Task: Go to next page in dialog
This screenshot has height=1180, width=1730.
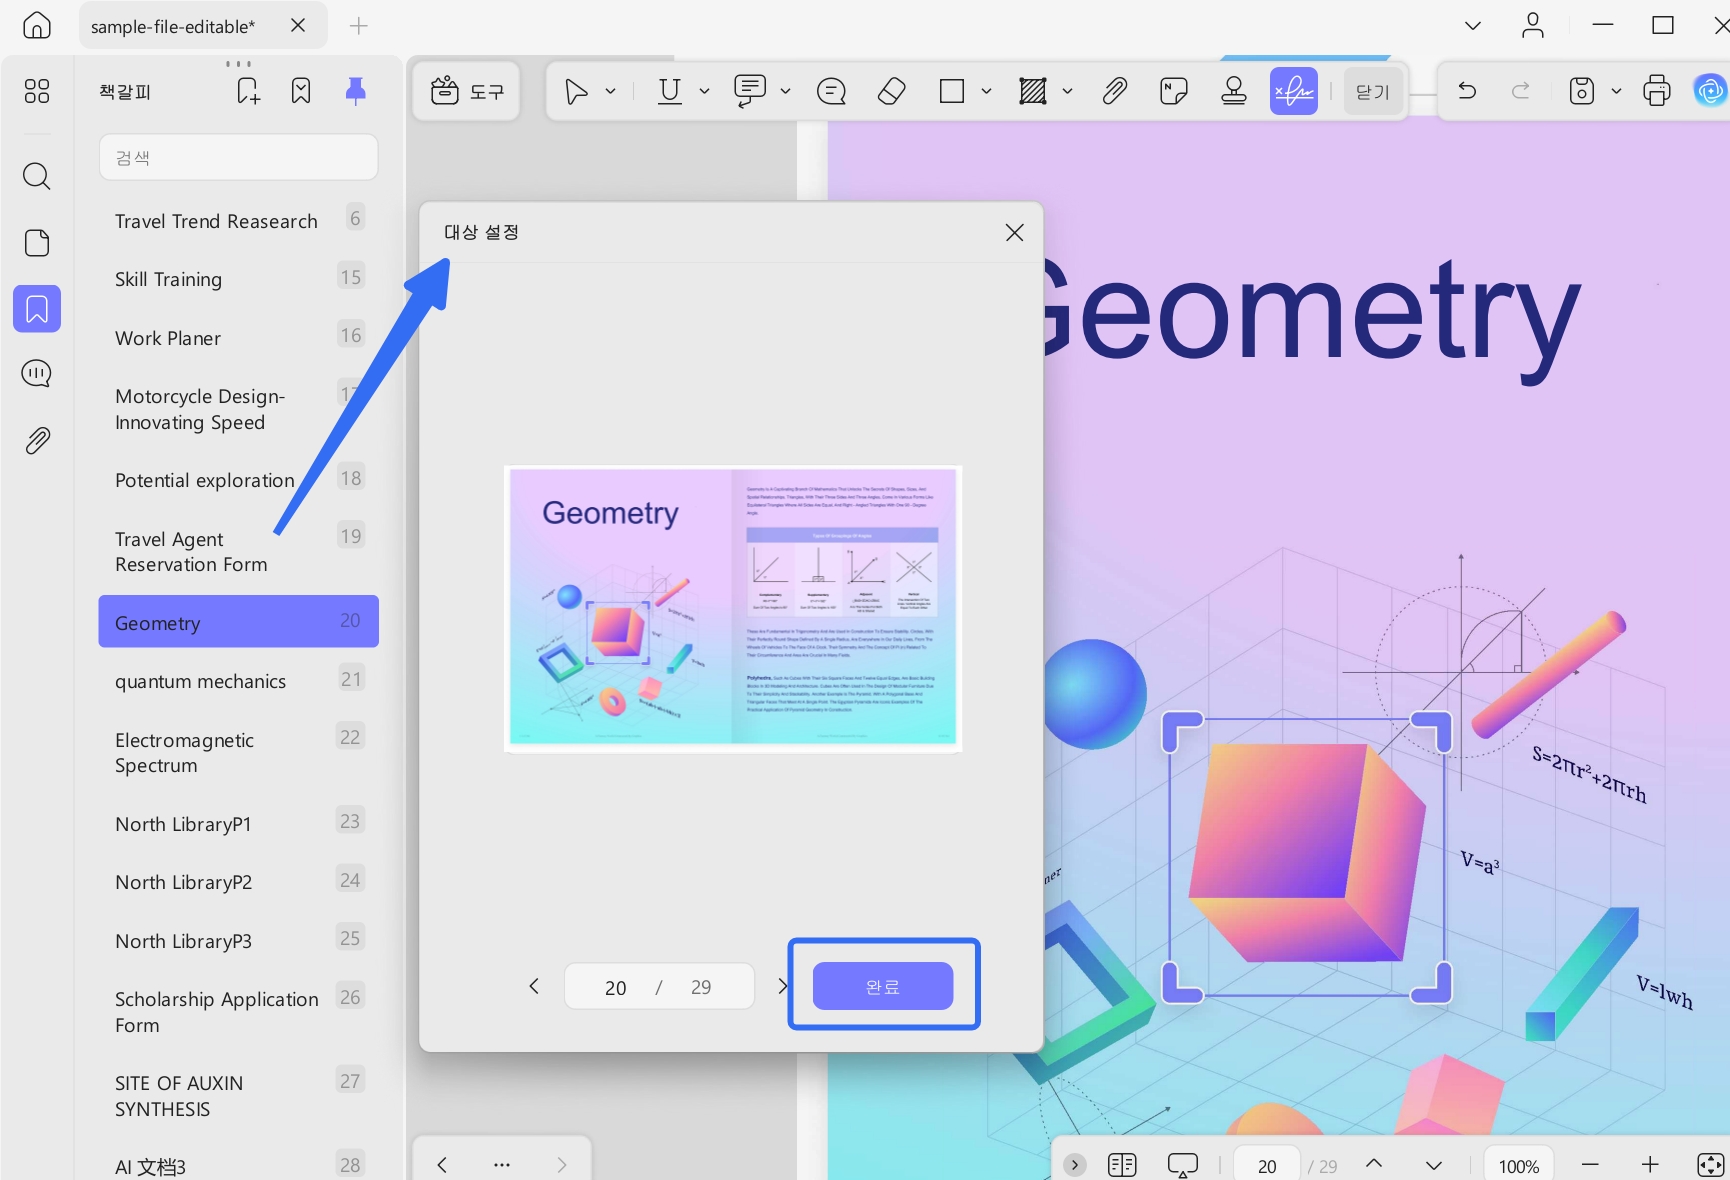Action: pos(782,986)
